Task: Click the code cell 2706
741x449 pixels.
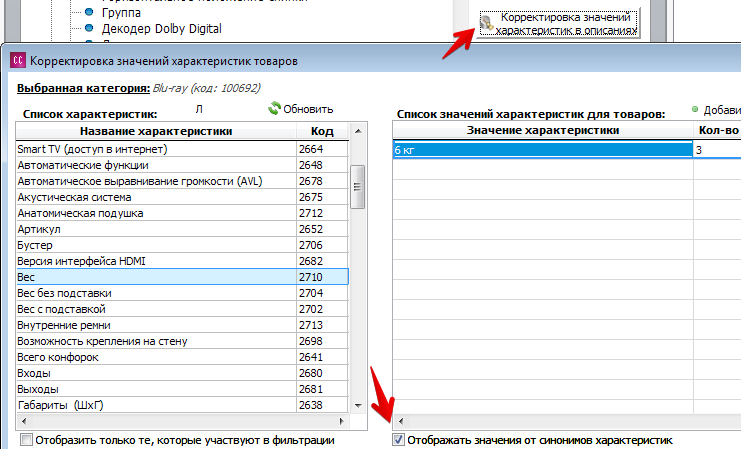Action: [322, 245]
